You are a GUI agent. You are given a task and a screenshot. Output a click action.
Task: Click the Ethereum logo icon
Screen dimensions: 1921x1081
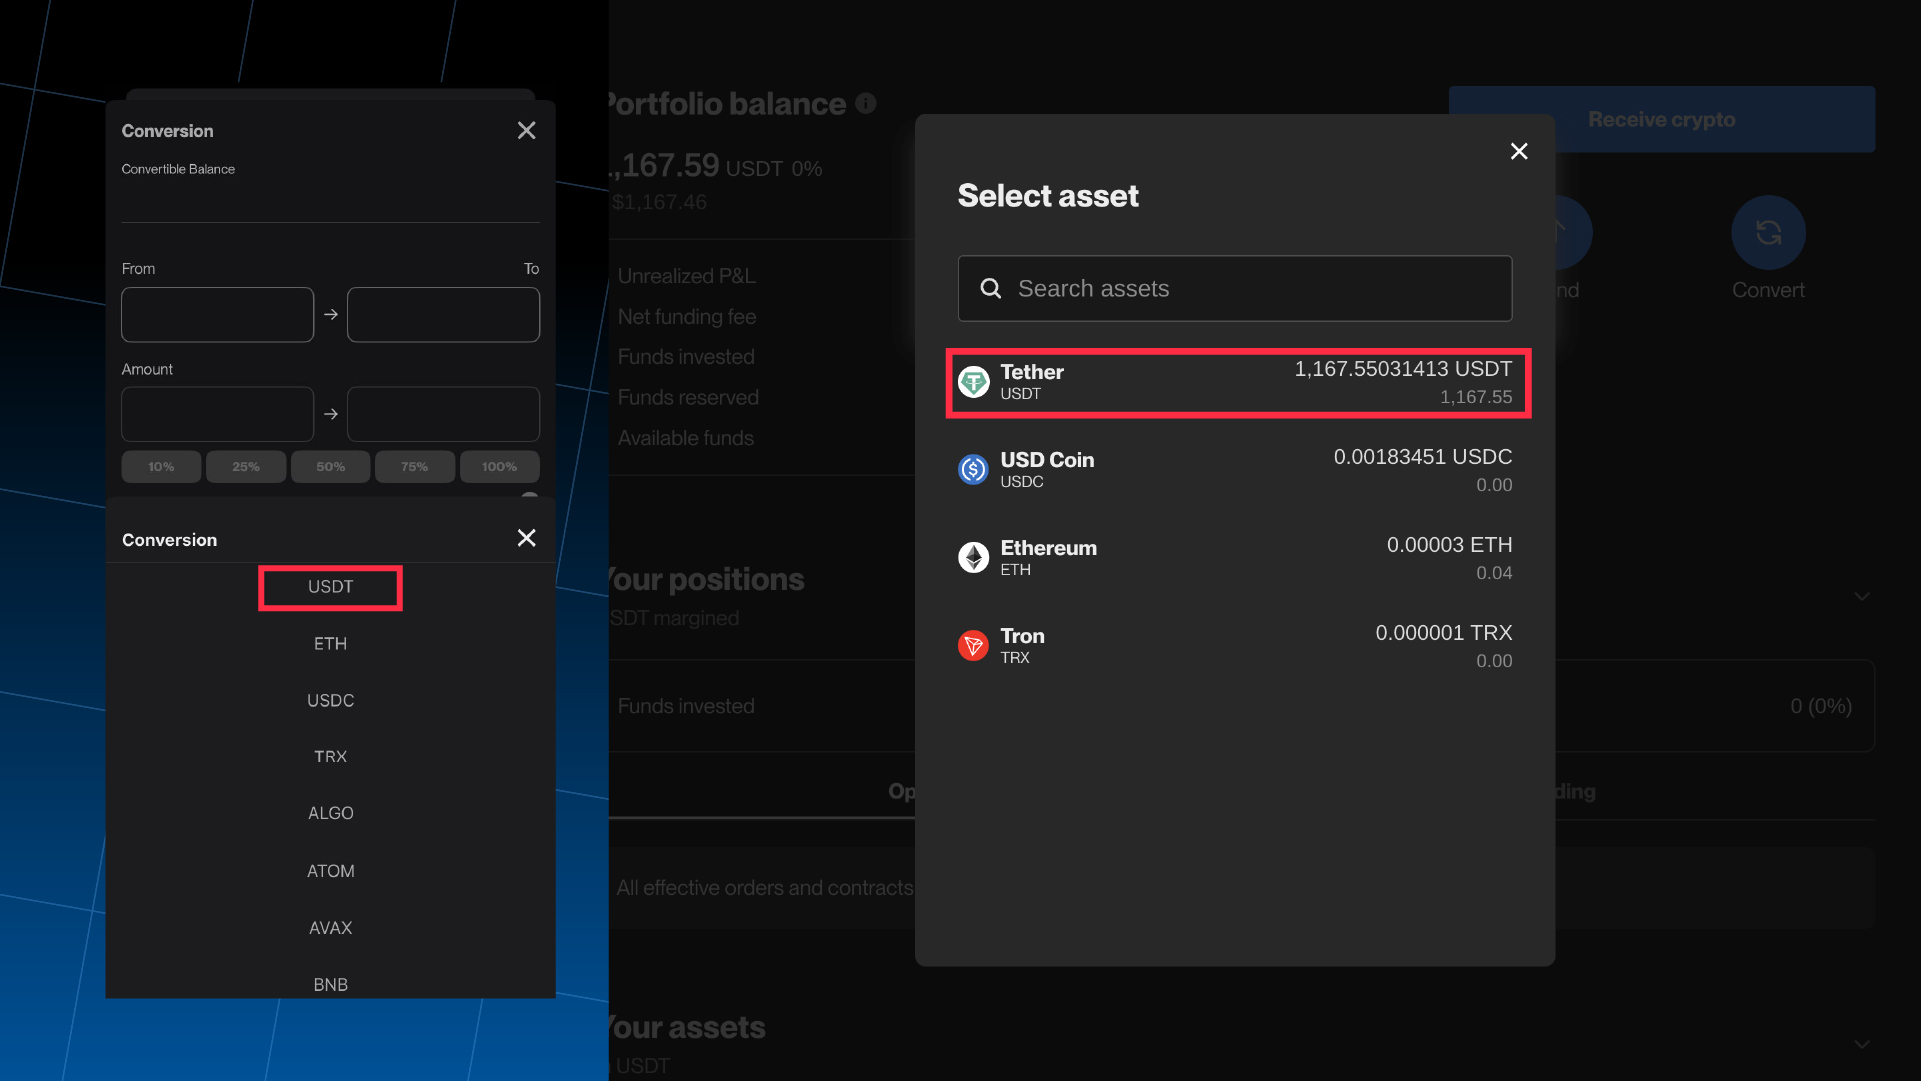click(x=973, y=558)
